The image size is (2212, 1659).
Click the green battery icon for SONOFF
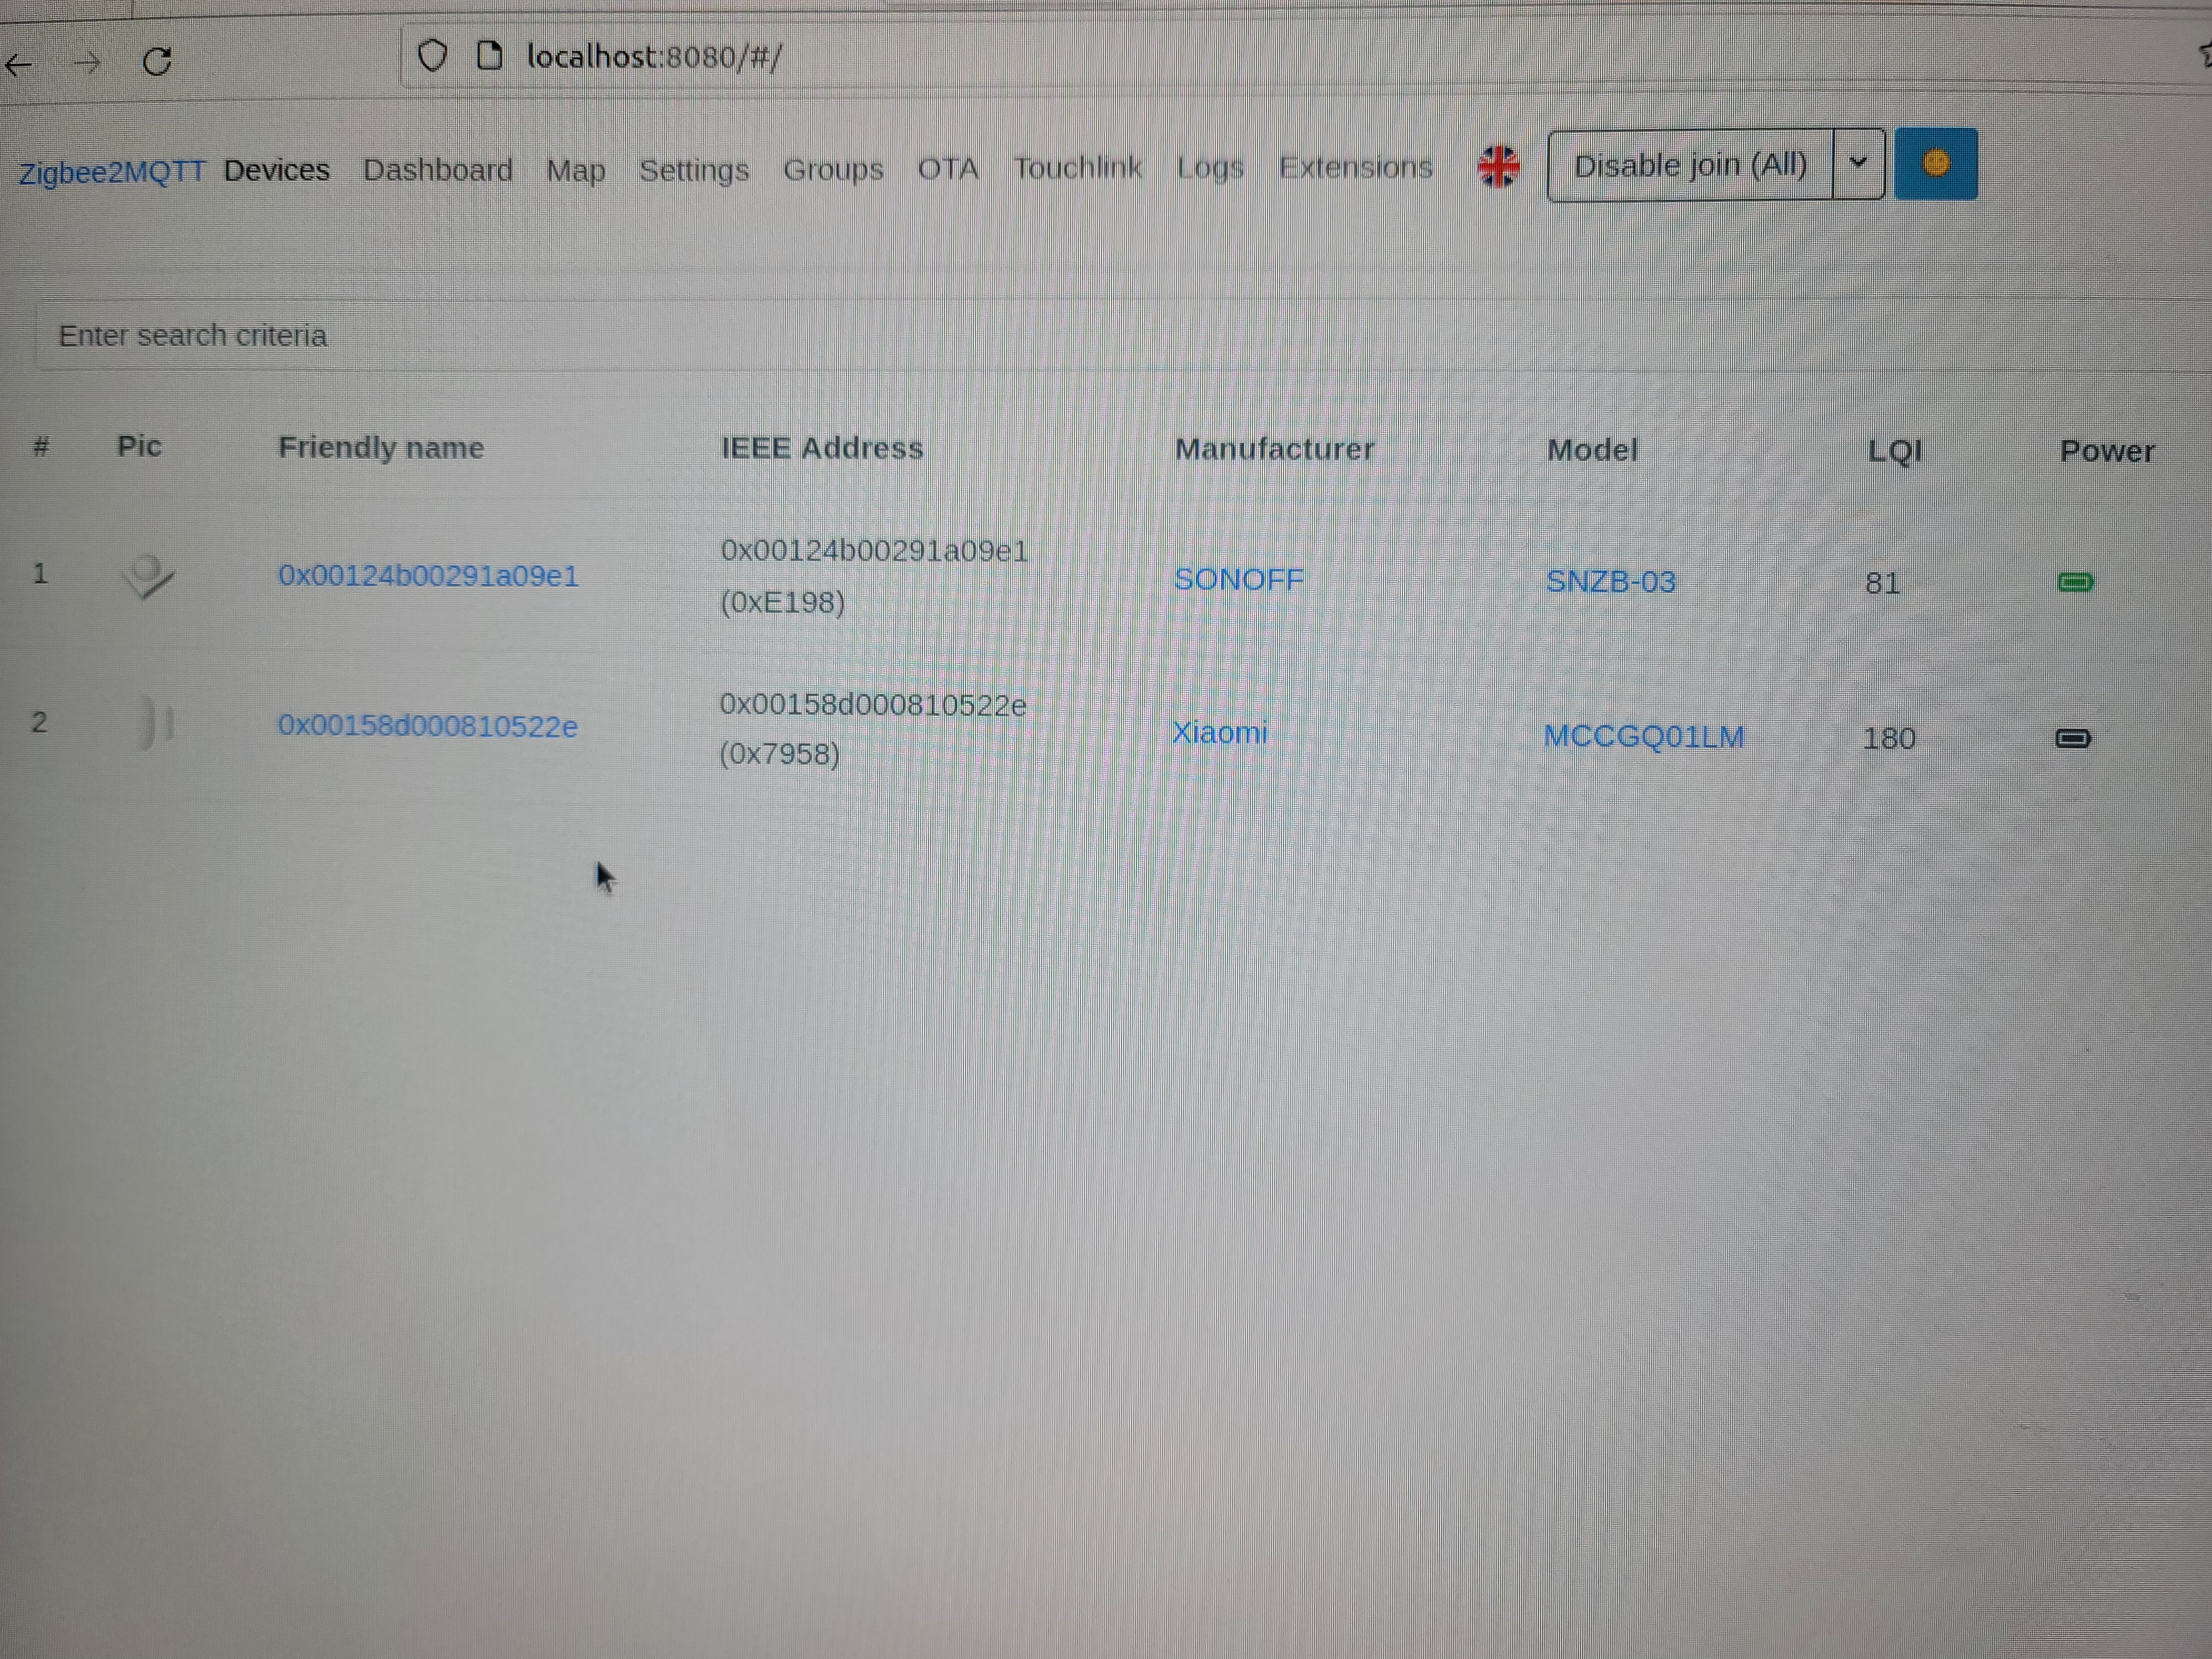coord(2076,582)
